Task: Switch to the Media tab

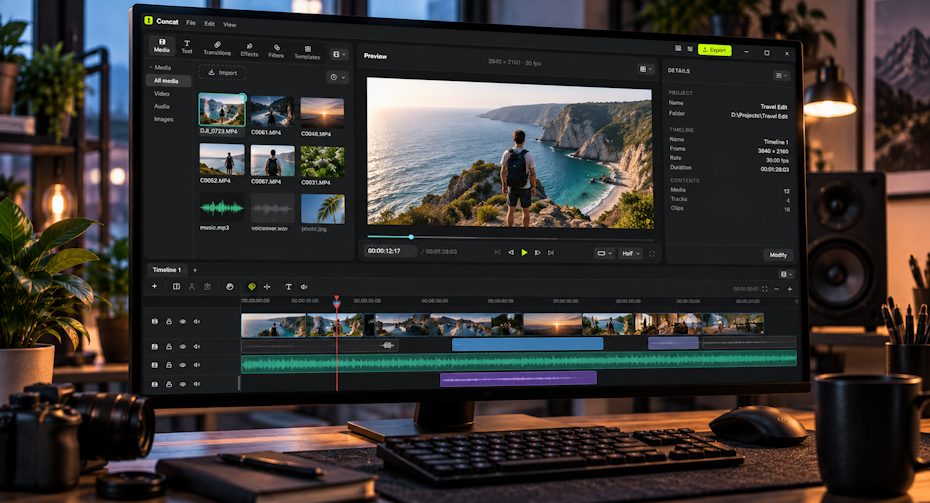Action: (161, 46)
